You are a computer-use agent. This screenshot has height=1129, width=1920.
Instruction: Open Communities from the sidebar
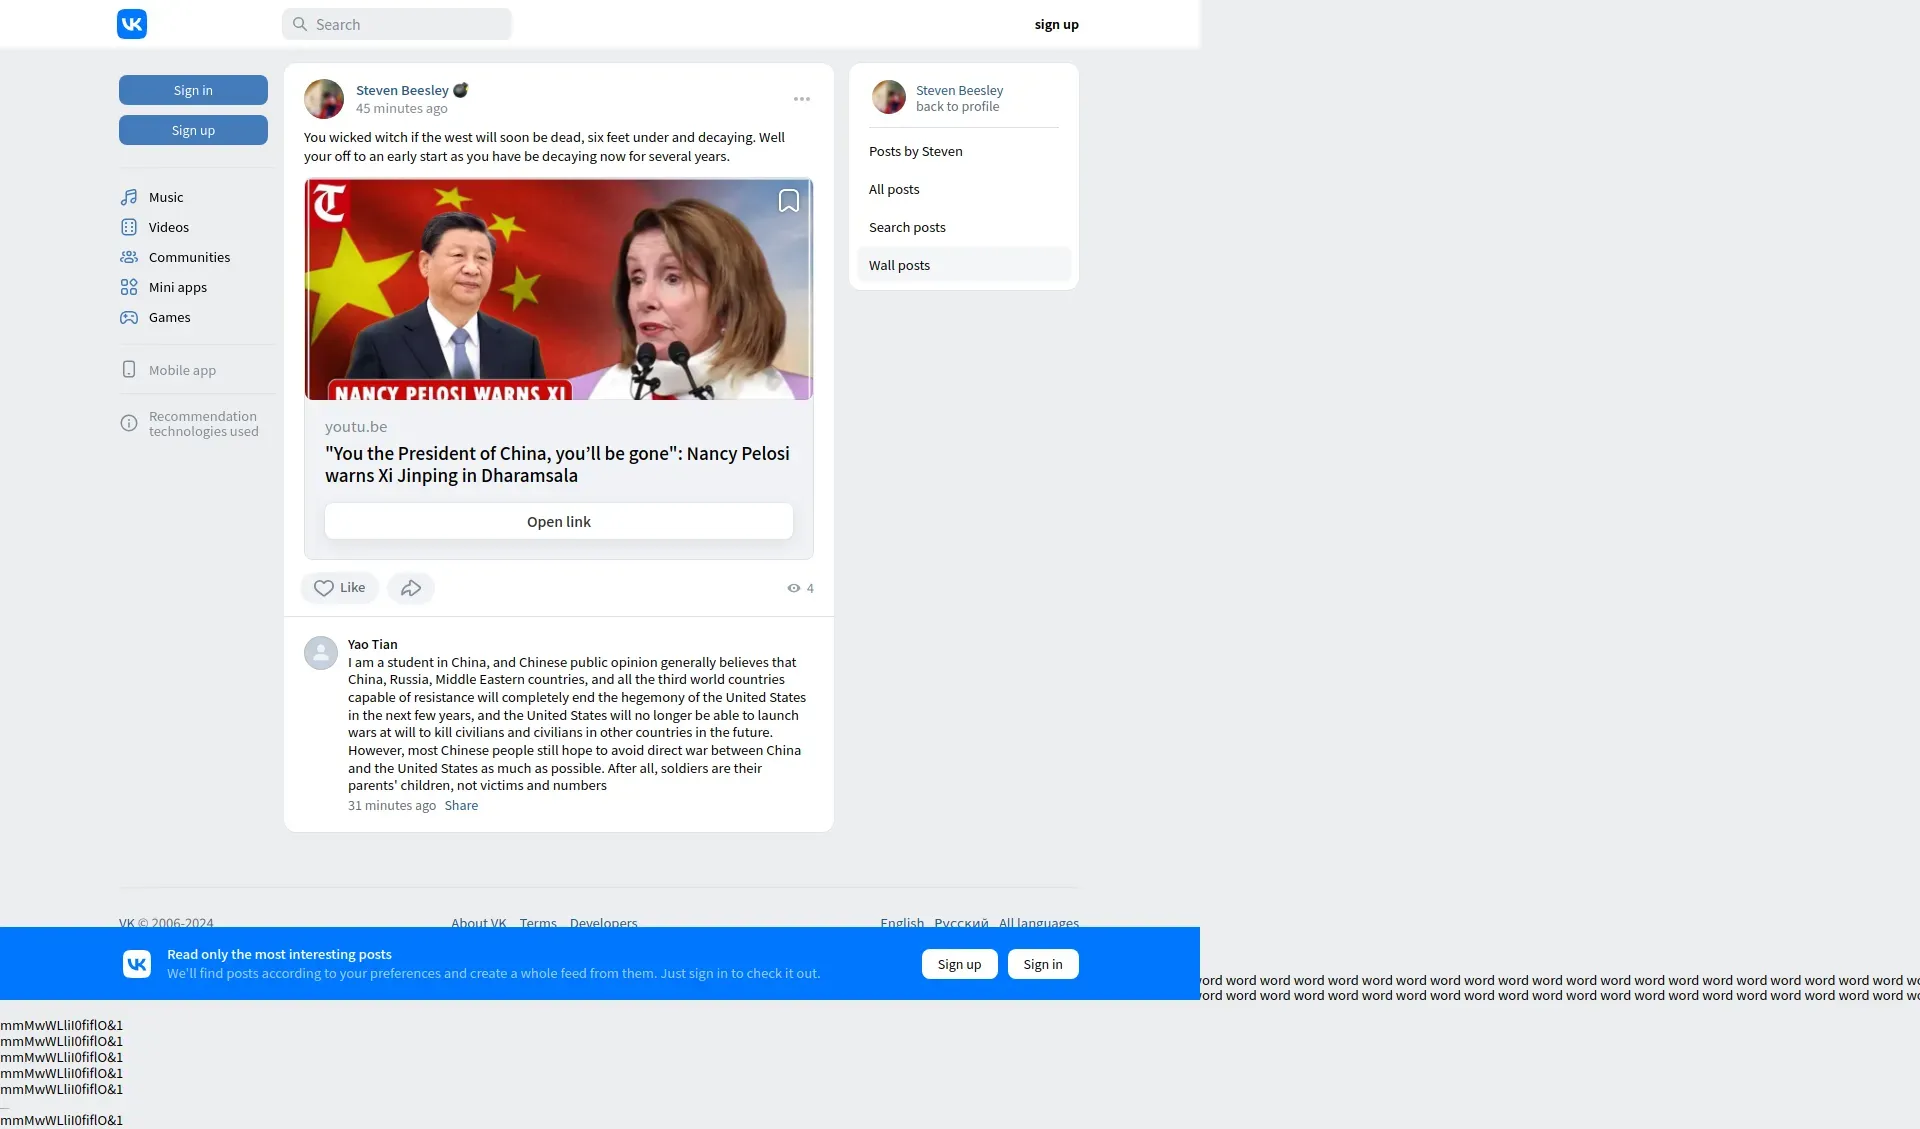pos(189,257)
